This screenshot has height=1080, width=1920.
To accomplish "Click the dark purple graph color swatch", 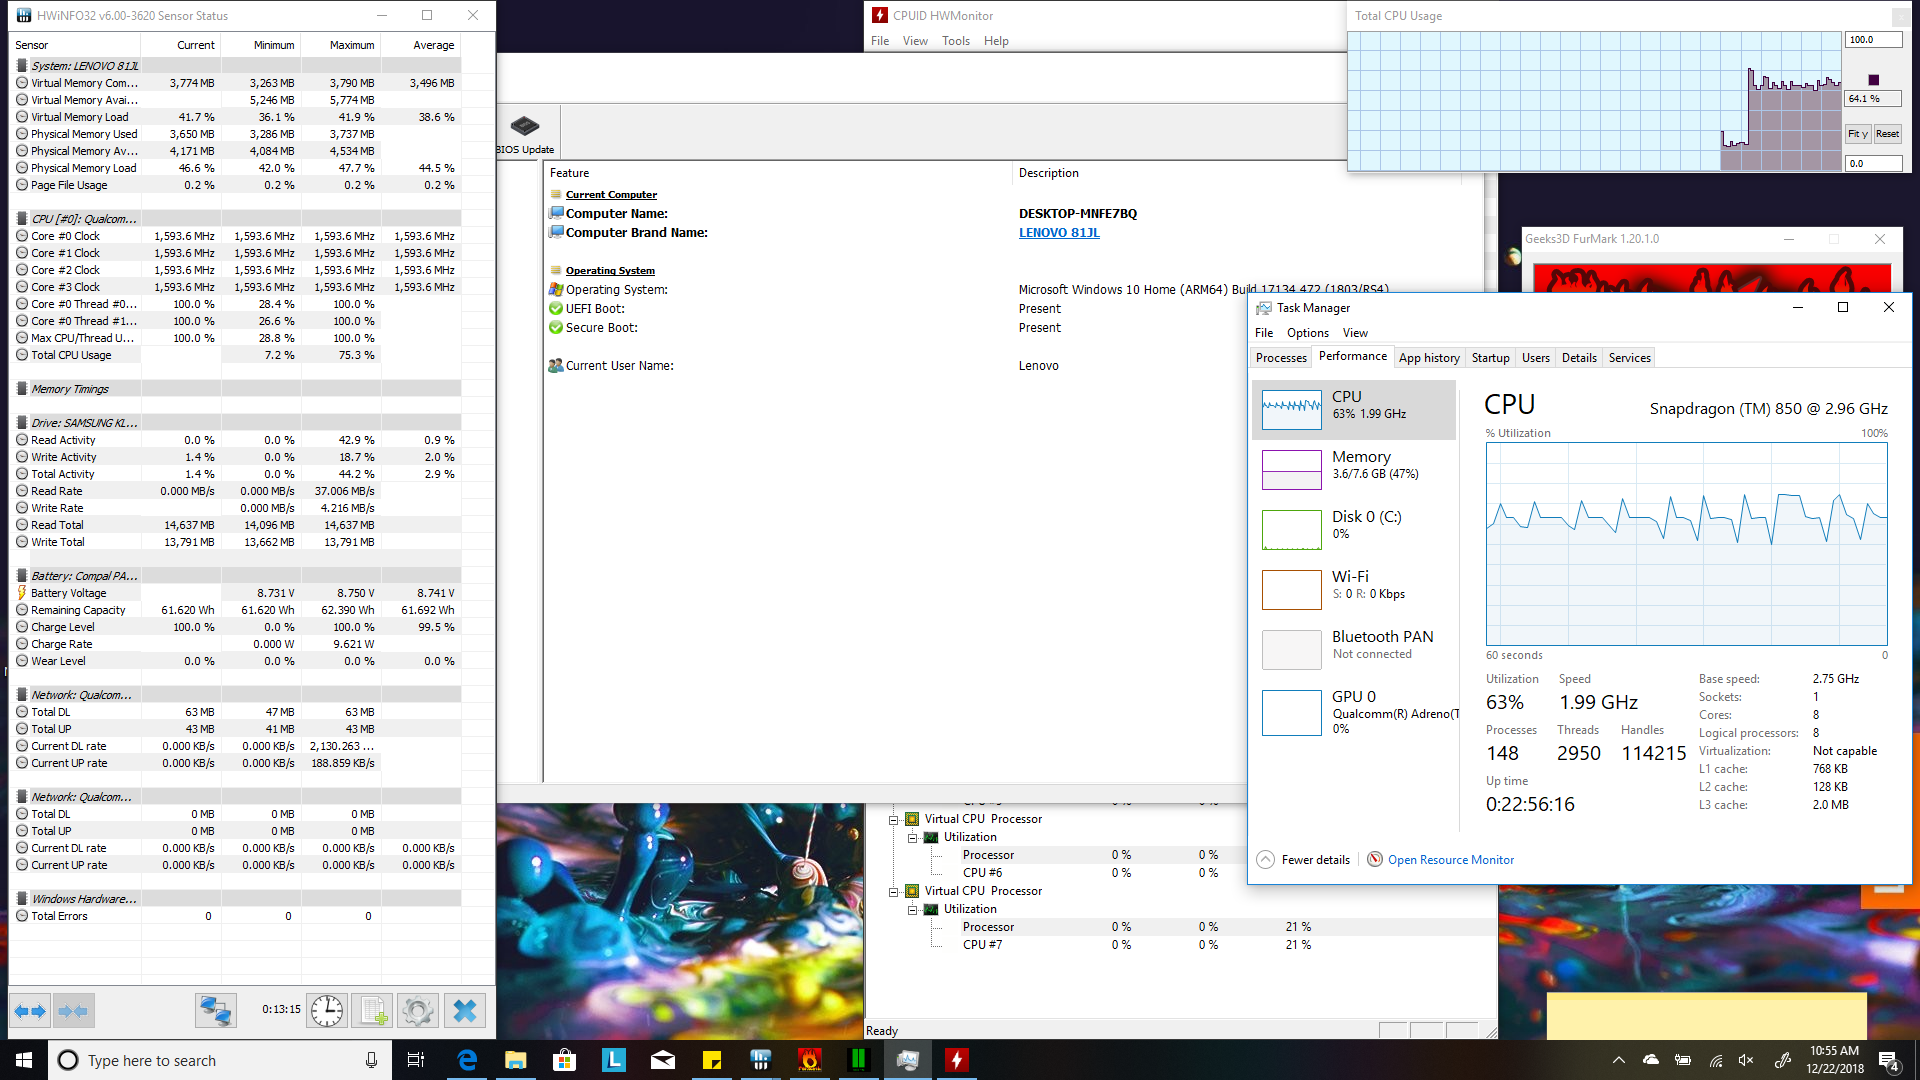I will (x=1874, y=80).
